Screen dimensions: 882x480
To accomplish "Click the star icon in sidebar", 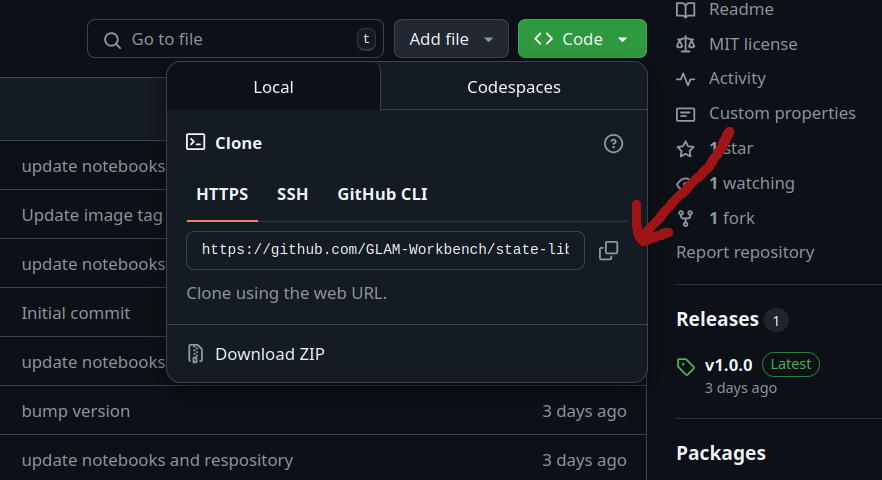I will tap(685, 149).
